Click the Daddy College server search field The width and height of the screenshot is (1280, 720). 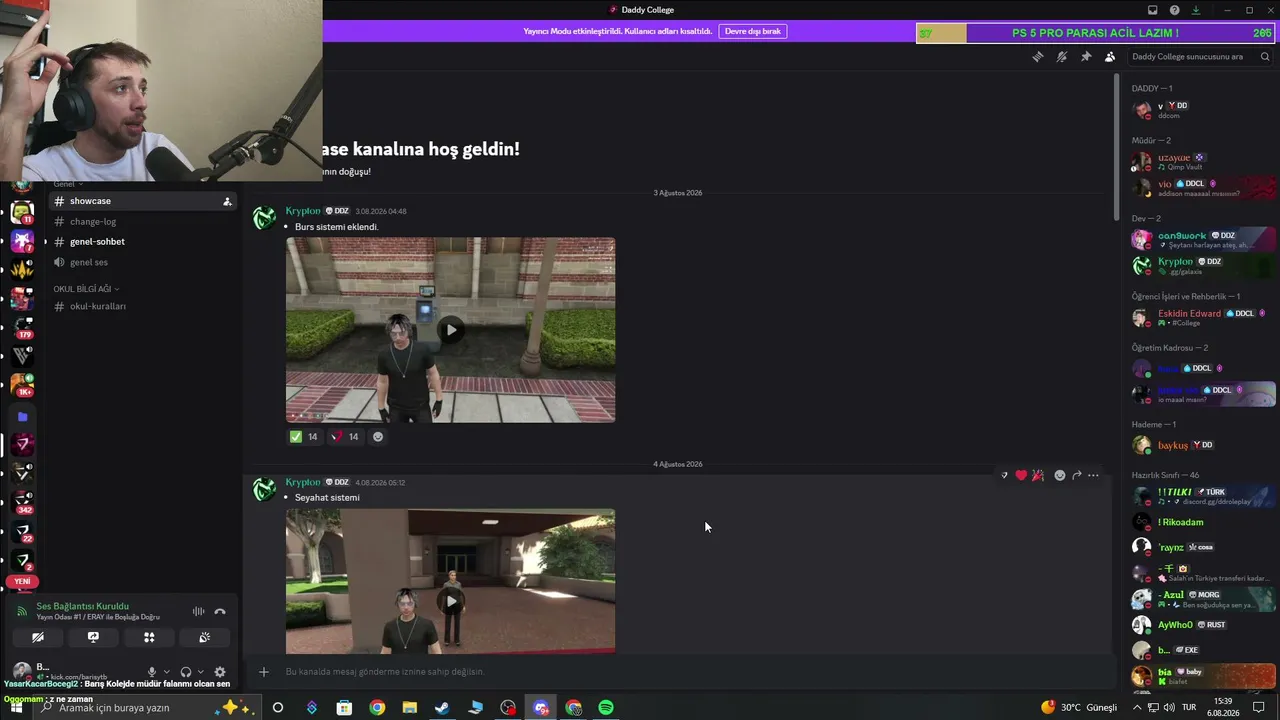click(x=1200, y=57)
